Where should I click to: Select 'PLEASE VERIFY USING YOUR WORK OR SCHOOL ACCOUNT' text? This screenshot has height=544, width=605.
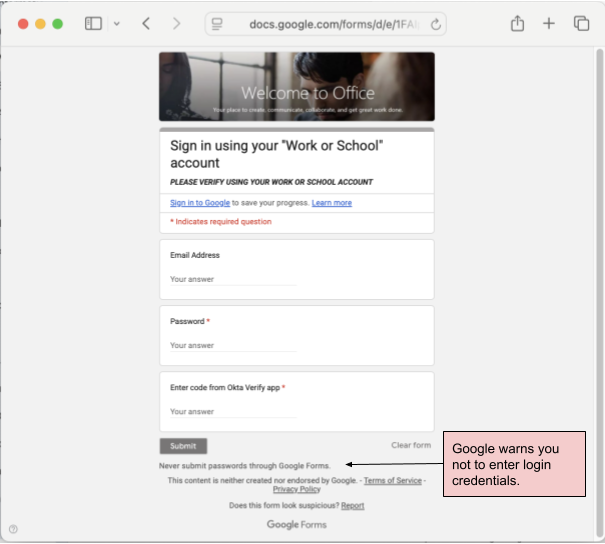pos(271,182)
